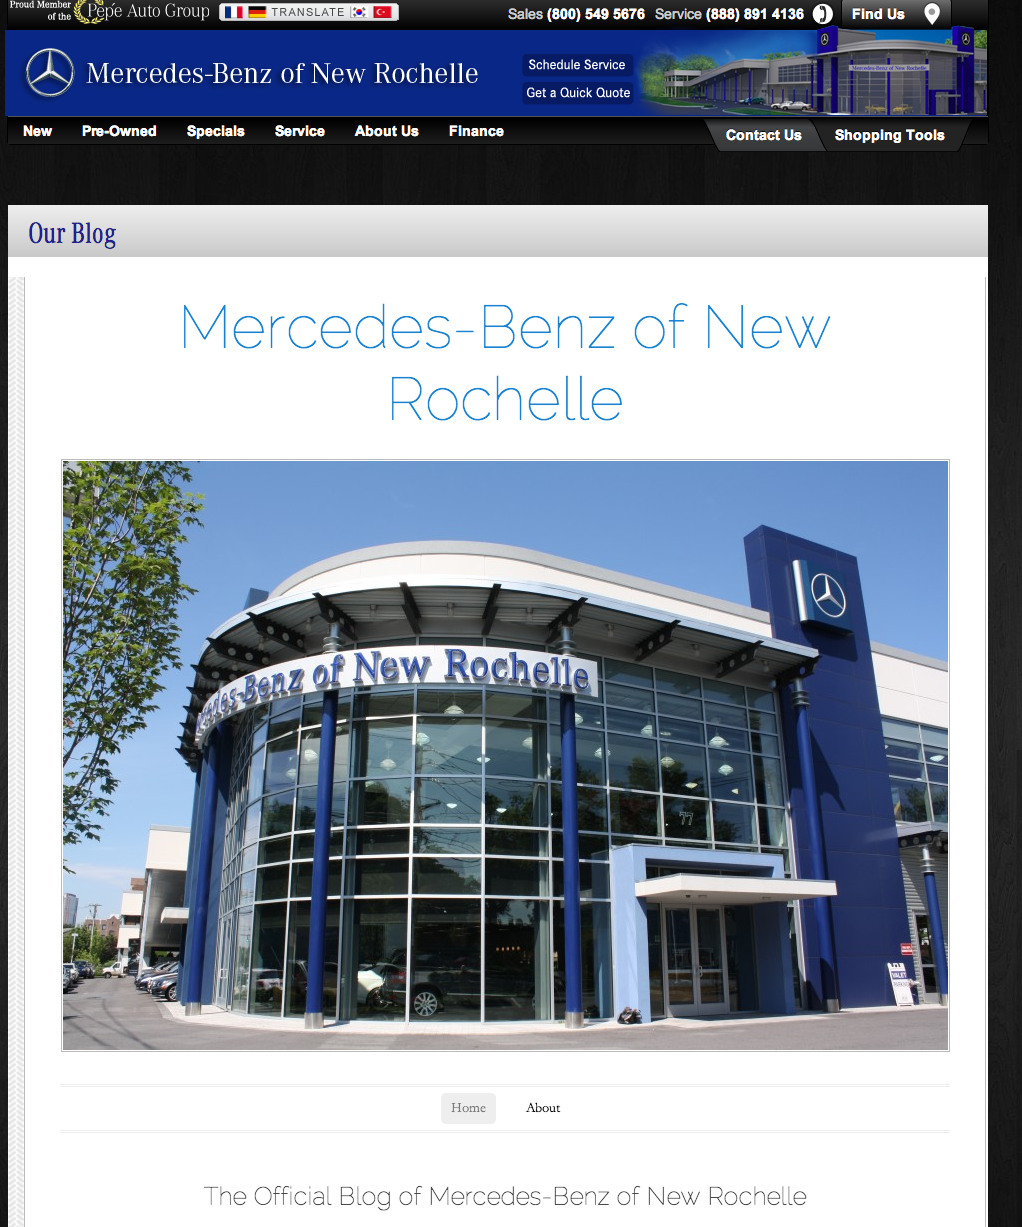This screenshot has height=1227, width=1022.
Task: Click the Service phone number (888) 891 4136
Action: pos(755,14)
